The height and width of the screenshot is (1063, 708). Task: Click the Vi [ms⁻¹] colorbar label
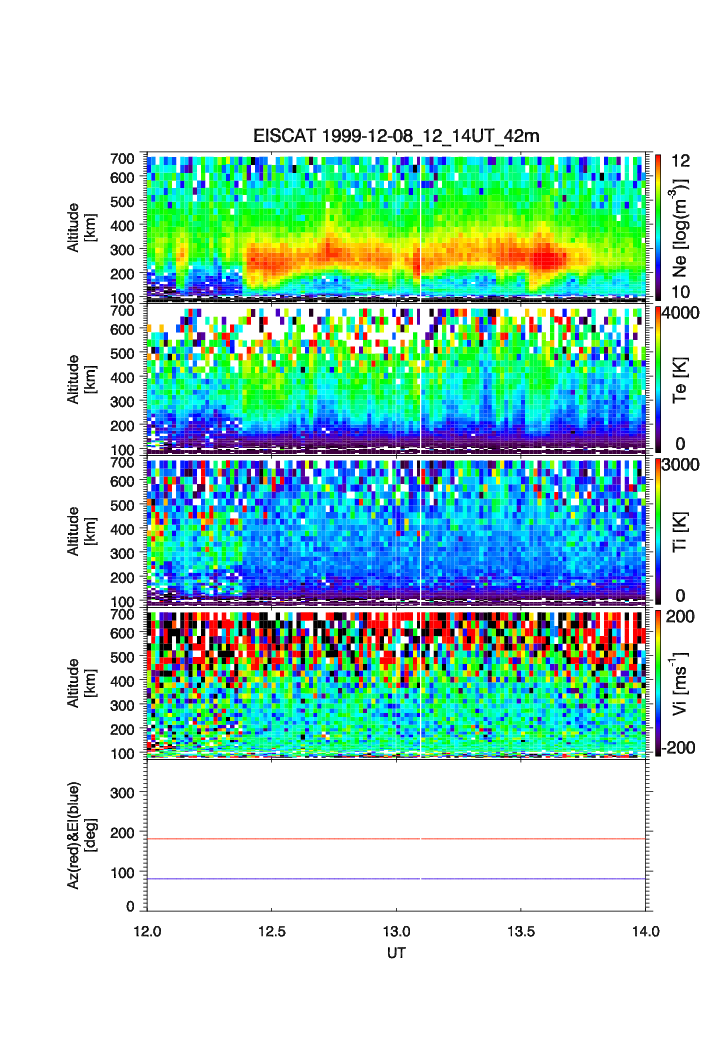click(x=687, y=682)
